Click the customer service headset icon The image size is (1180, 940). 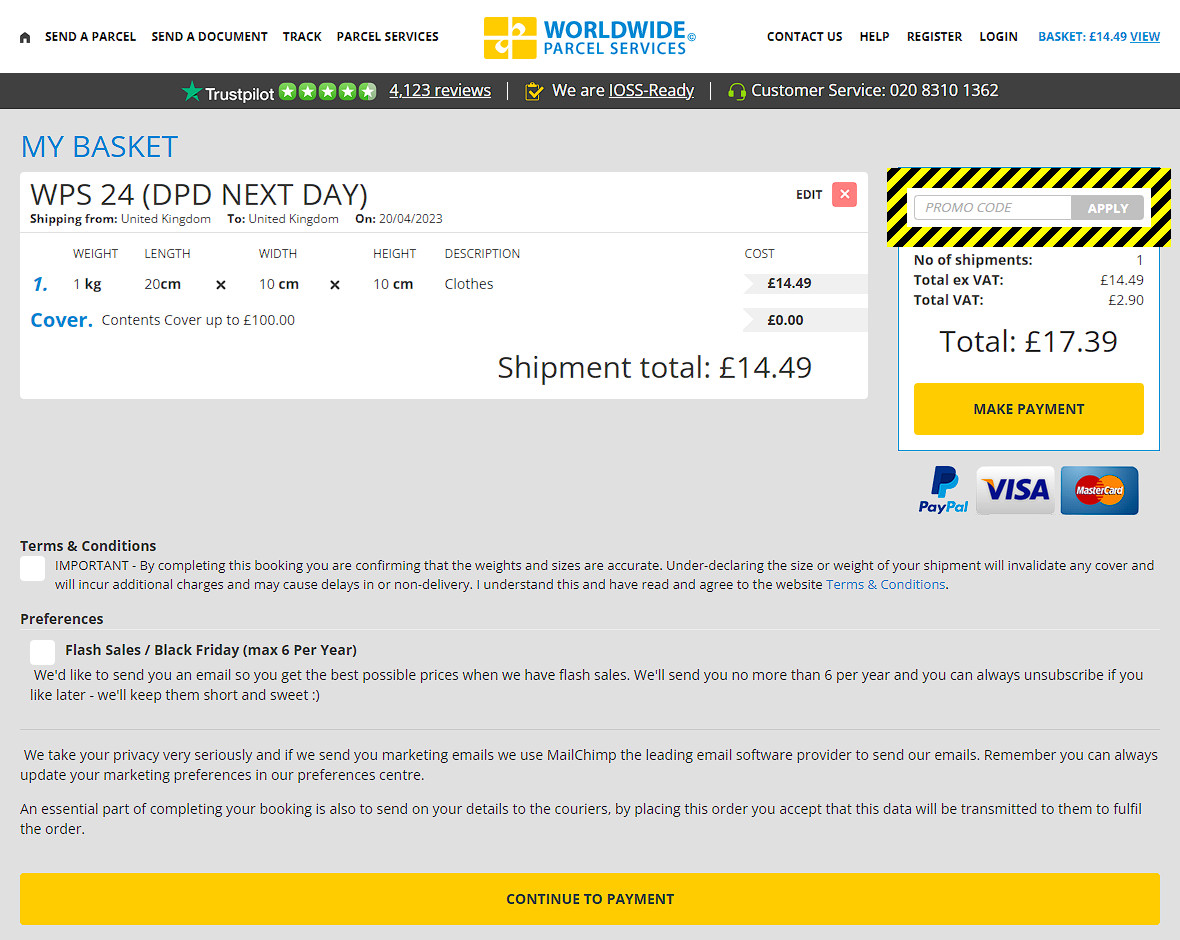tap(737, 91)
